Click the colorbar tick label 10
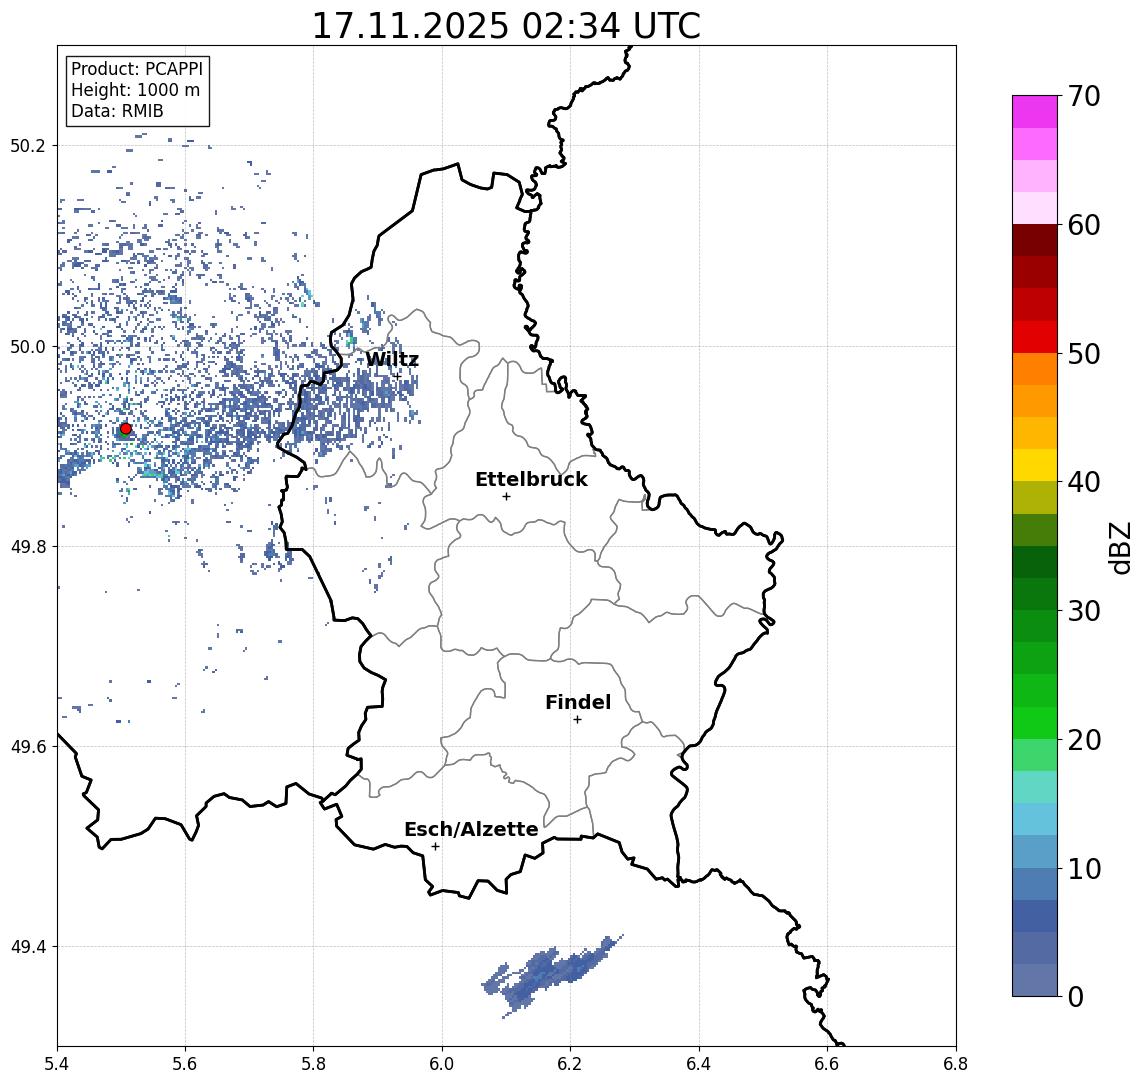The height and width of the screenshot is (1084, 1145). point(1083,868)
